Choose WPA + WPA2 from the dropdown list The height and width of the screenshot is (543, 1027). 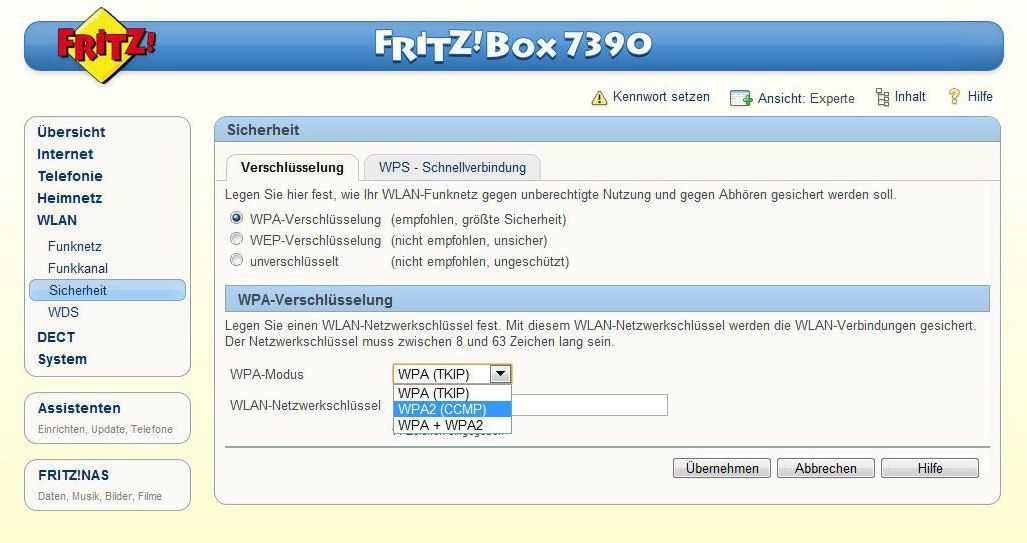pos(452,424)
